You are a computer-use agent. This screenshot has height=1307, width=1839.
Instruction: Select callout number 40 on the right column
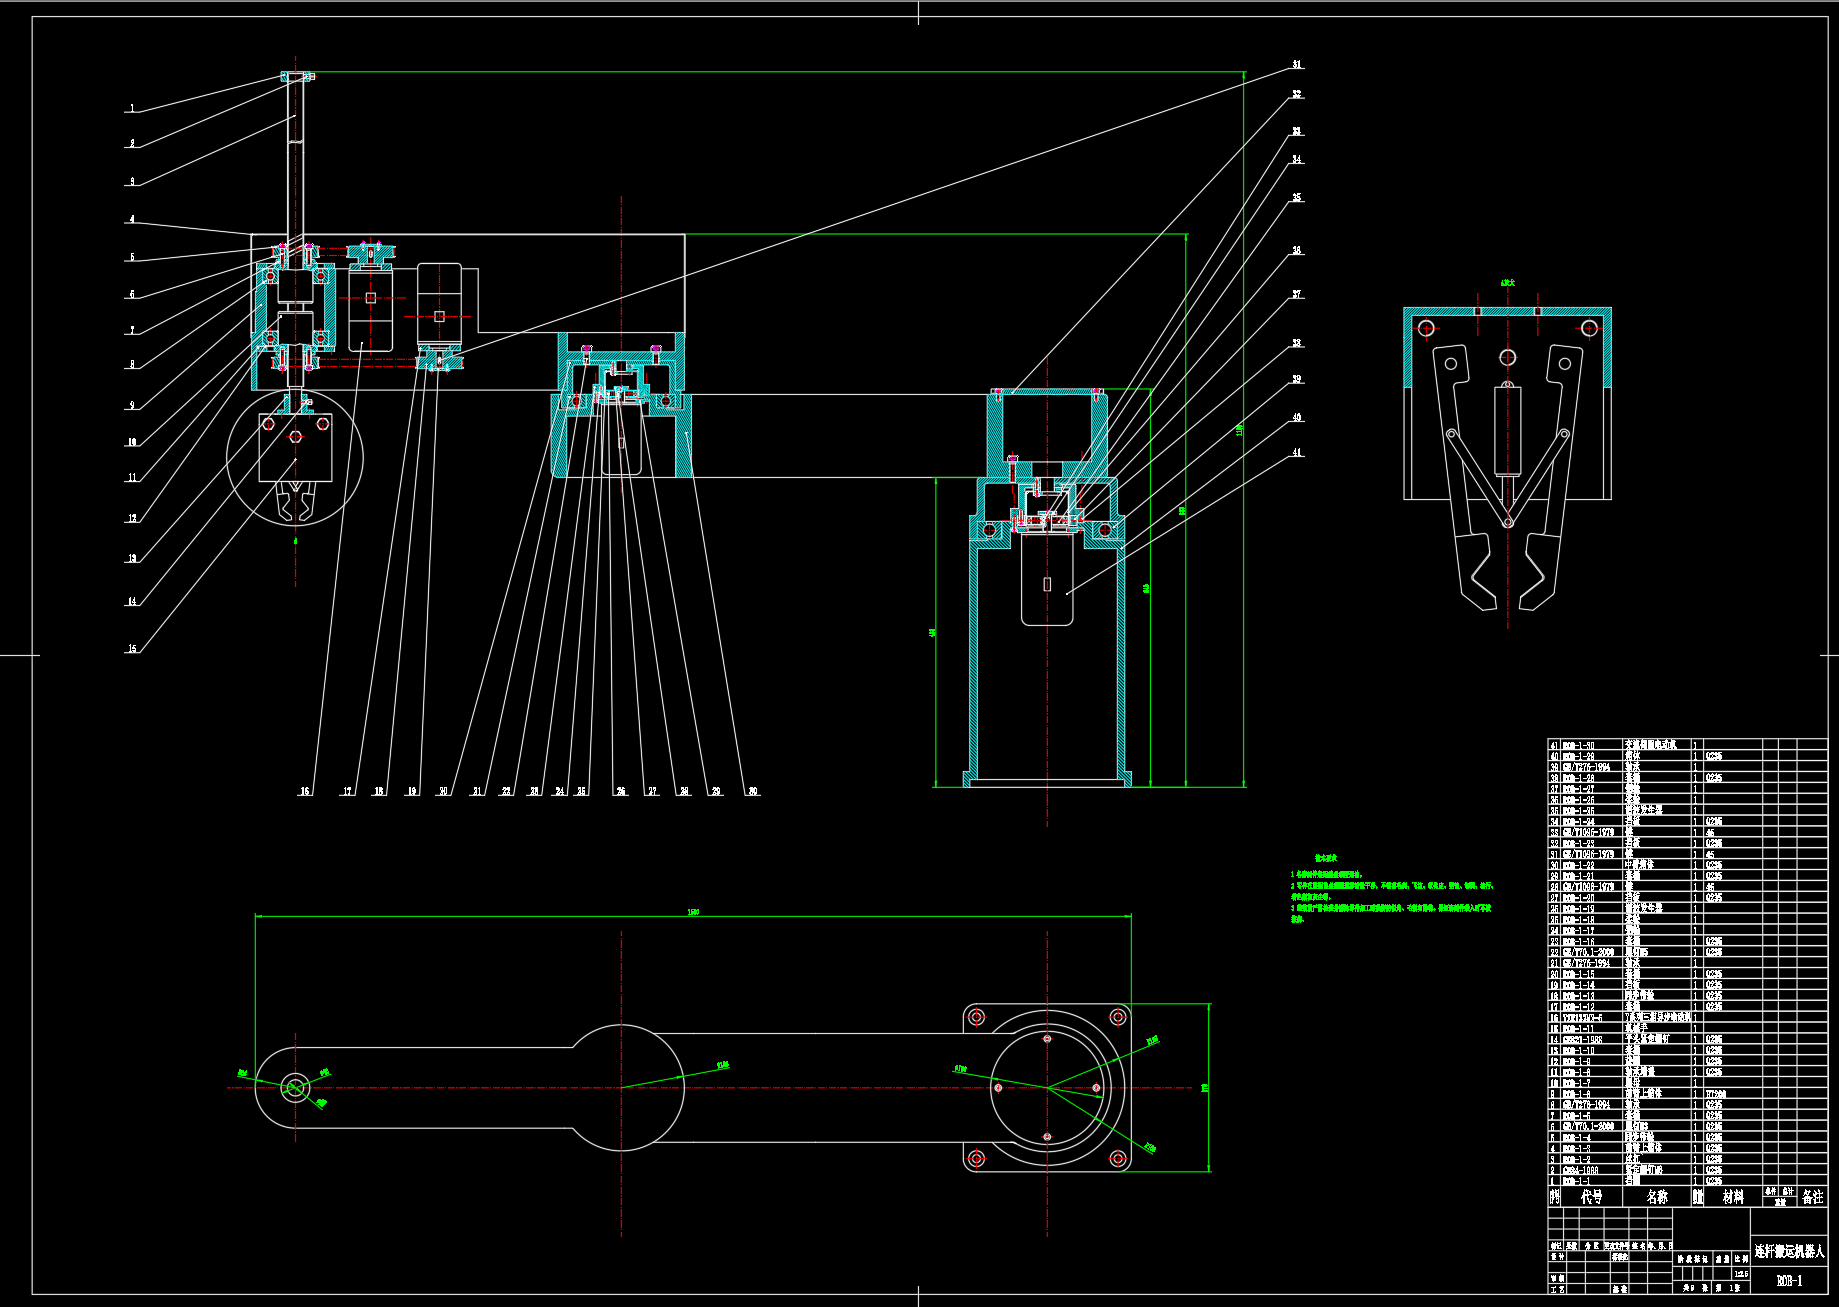click(1297, 417)
